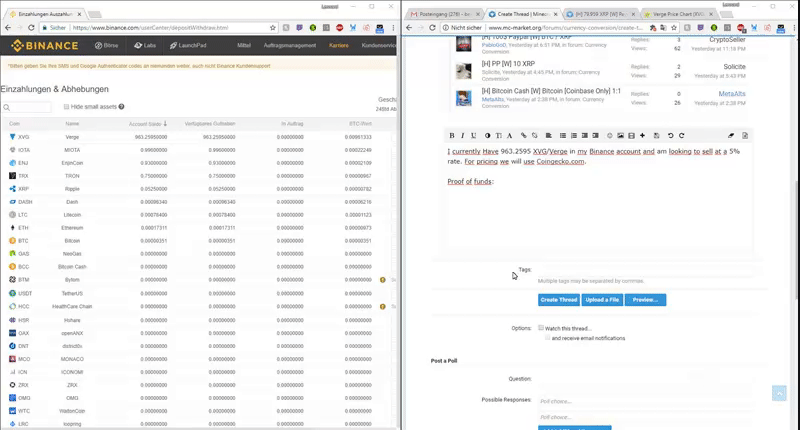
Task: Open the Börse menu in Binance header
Action: coord(106,45)
